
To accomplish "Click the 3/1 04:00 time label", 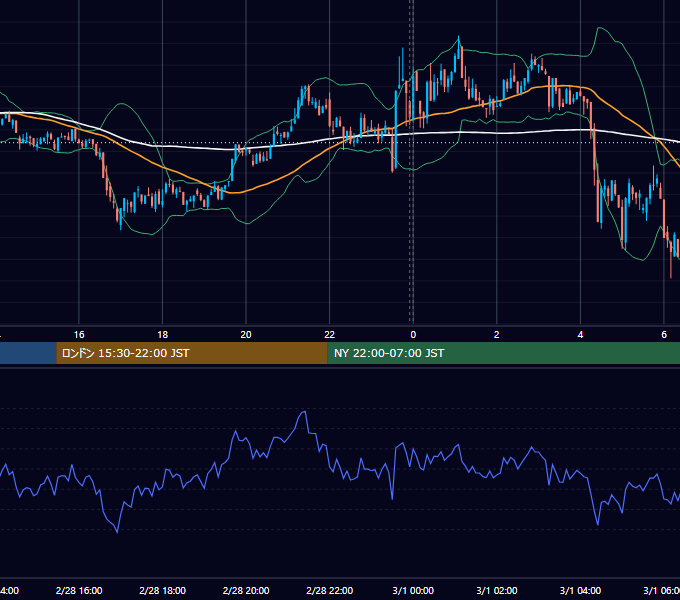I will pyautogui.click(x=580, y=590).
